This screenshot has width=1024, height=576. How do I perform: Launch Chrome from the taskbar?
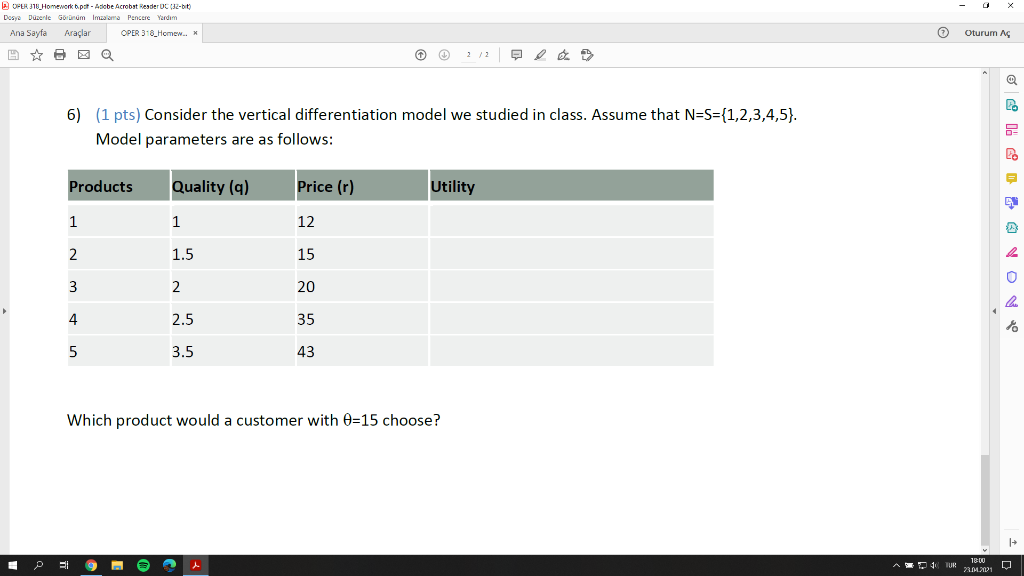point(90,565)
